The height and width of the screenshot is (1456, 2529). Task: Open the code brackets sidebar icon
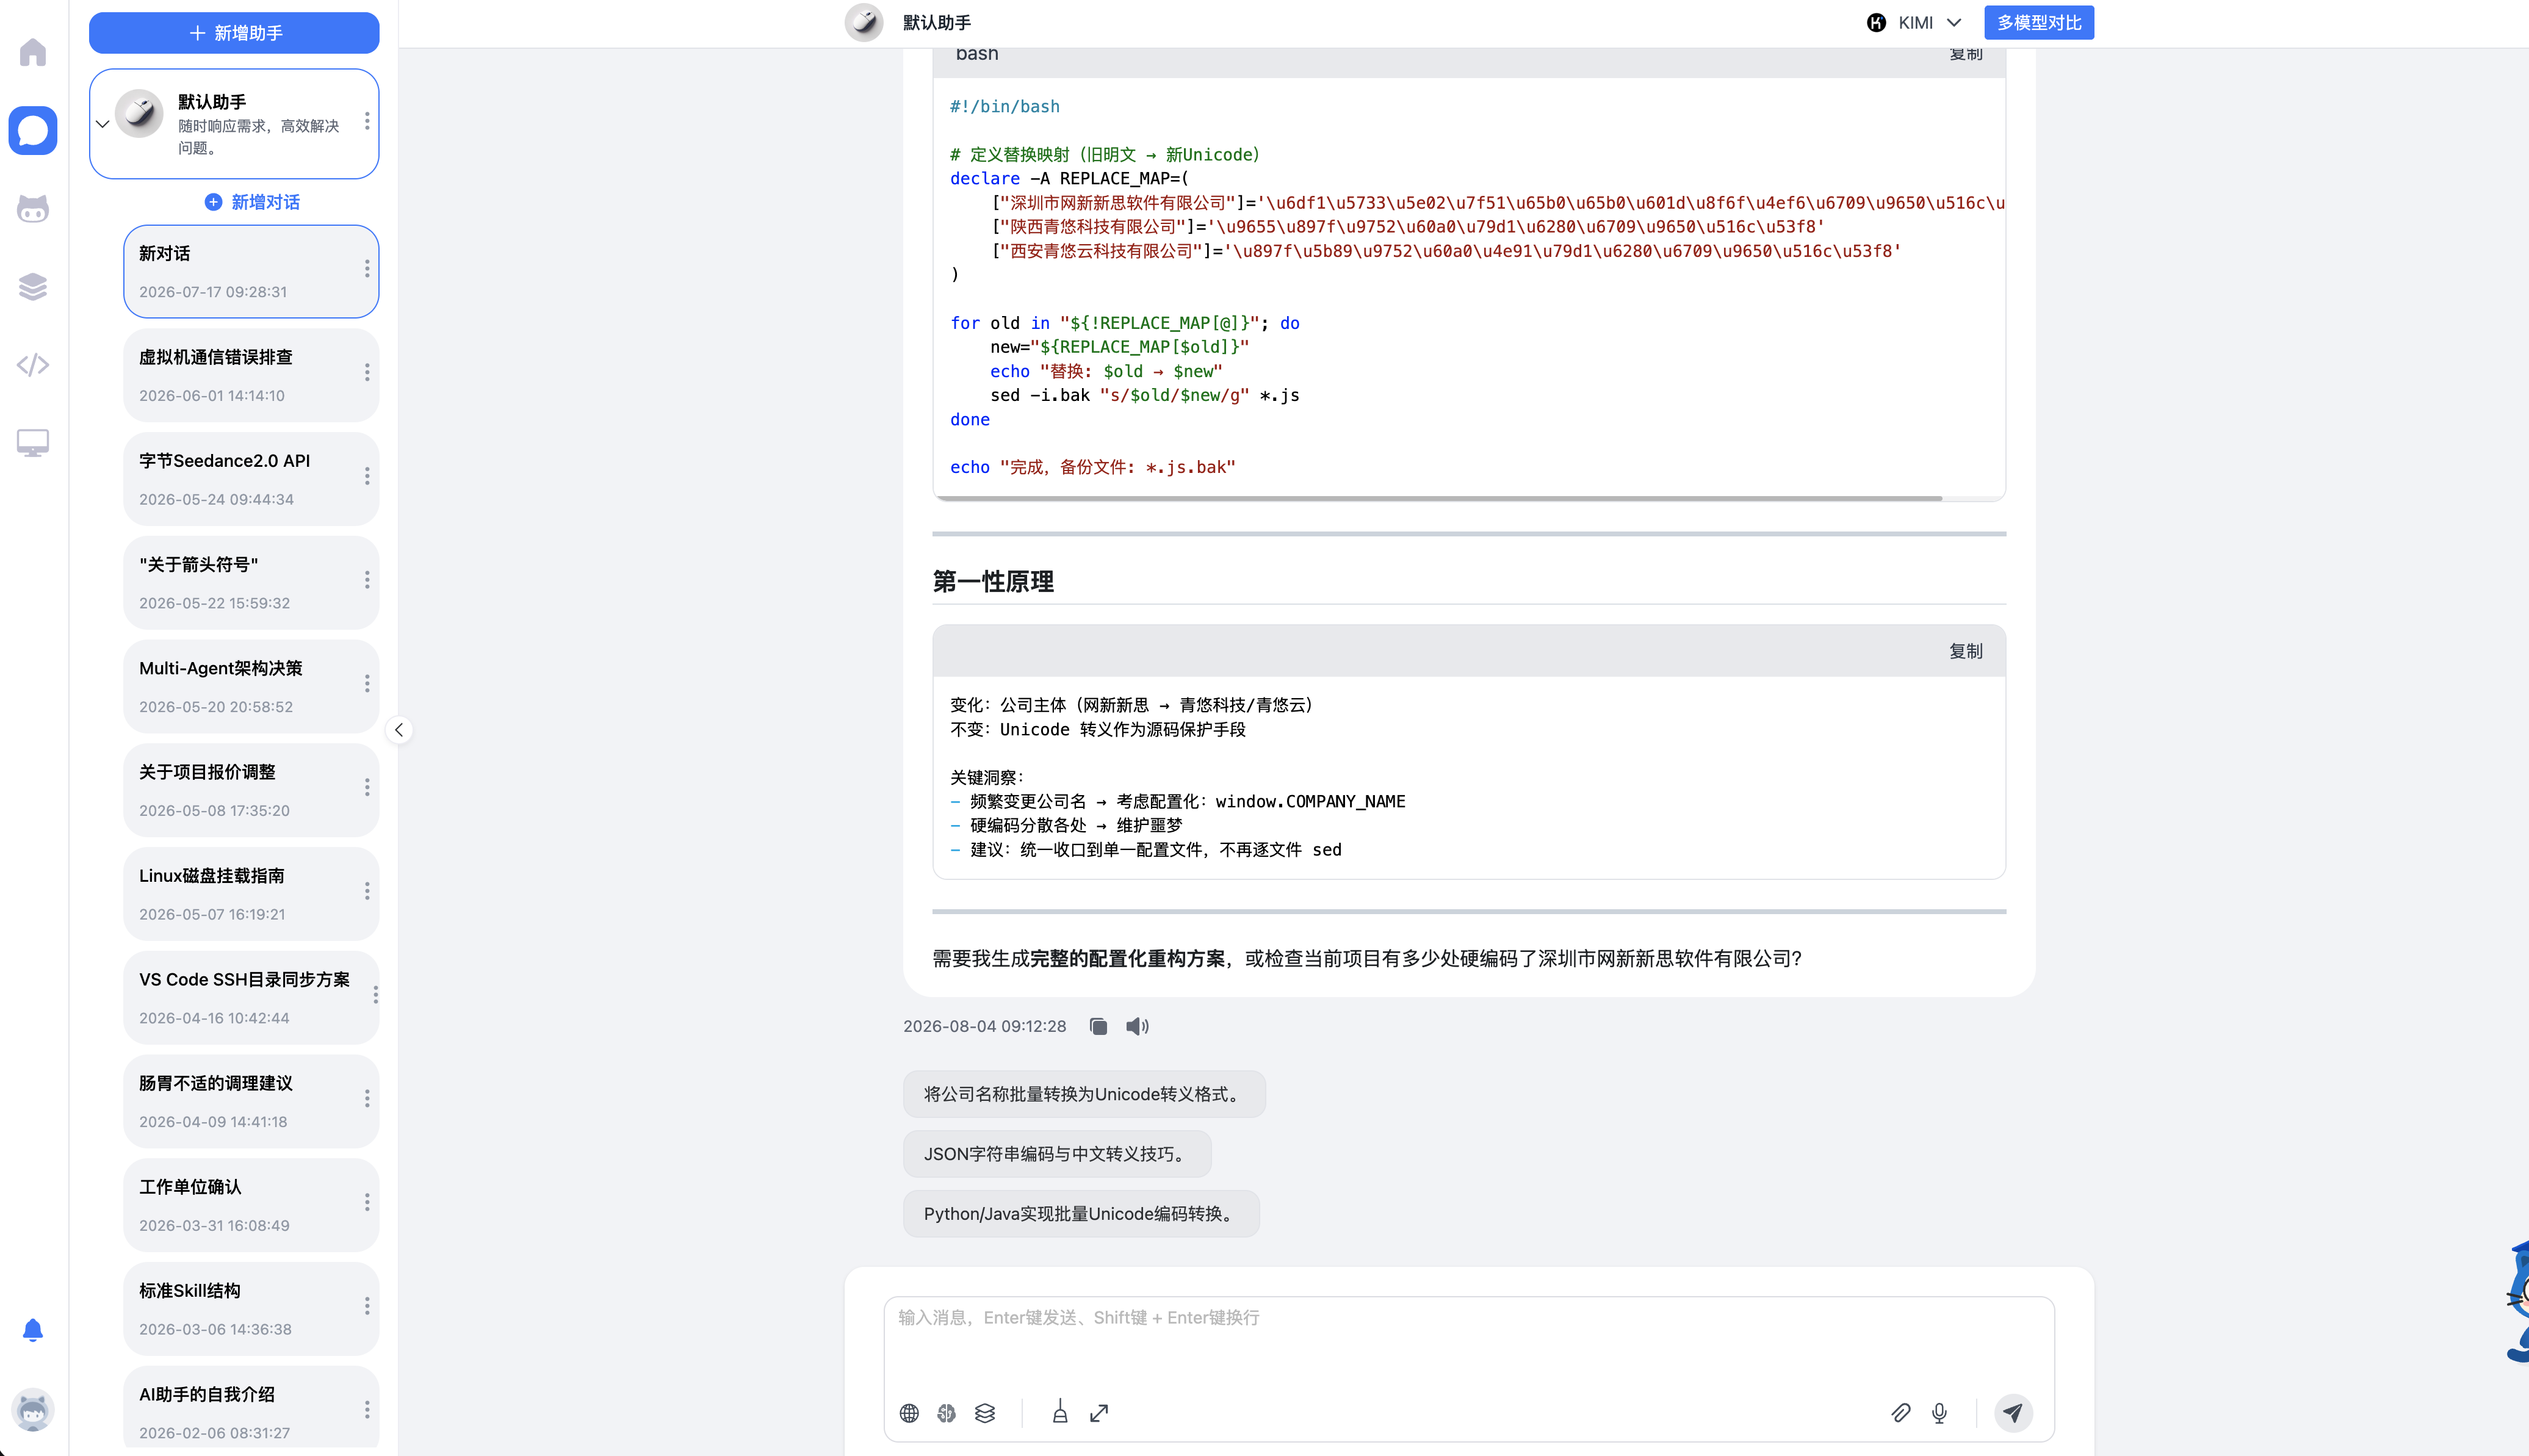coord(33,365)
